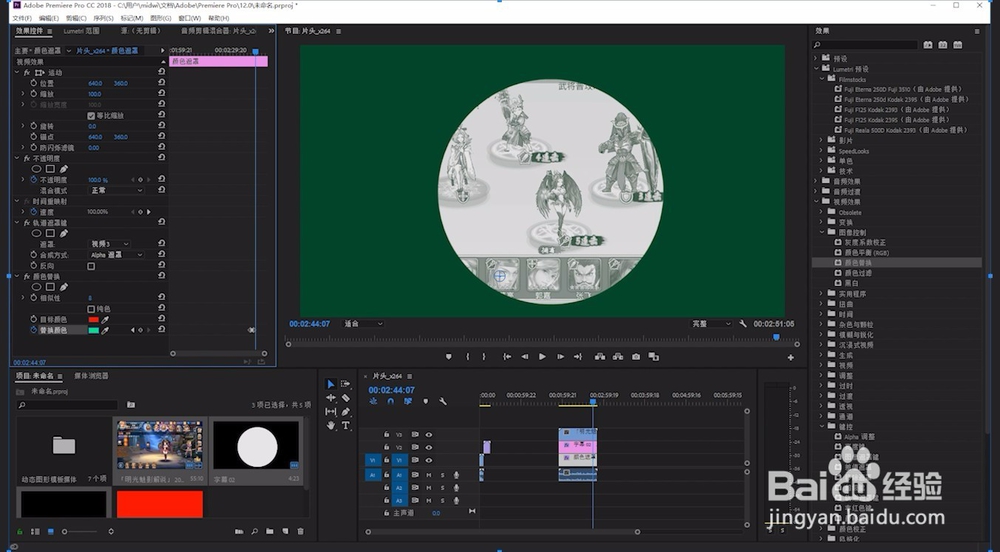This screenshot has height=552, width=1000.
Task: Switch to the Lumetri 范围 tab
Action: click(x=82, y=31)
